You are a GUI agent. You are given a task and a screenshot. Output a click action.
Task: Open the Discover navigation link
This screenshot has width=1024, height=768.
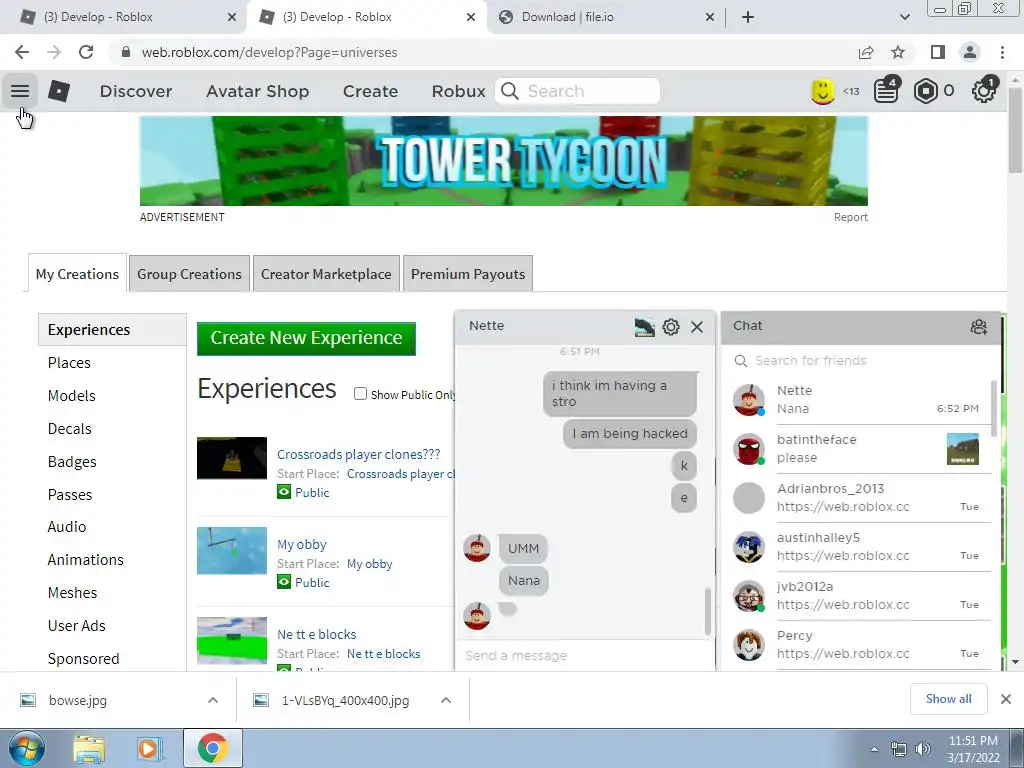point(136,91)
